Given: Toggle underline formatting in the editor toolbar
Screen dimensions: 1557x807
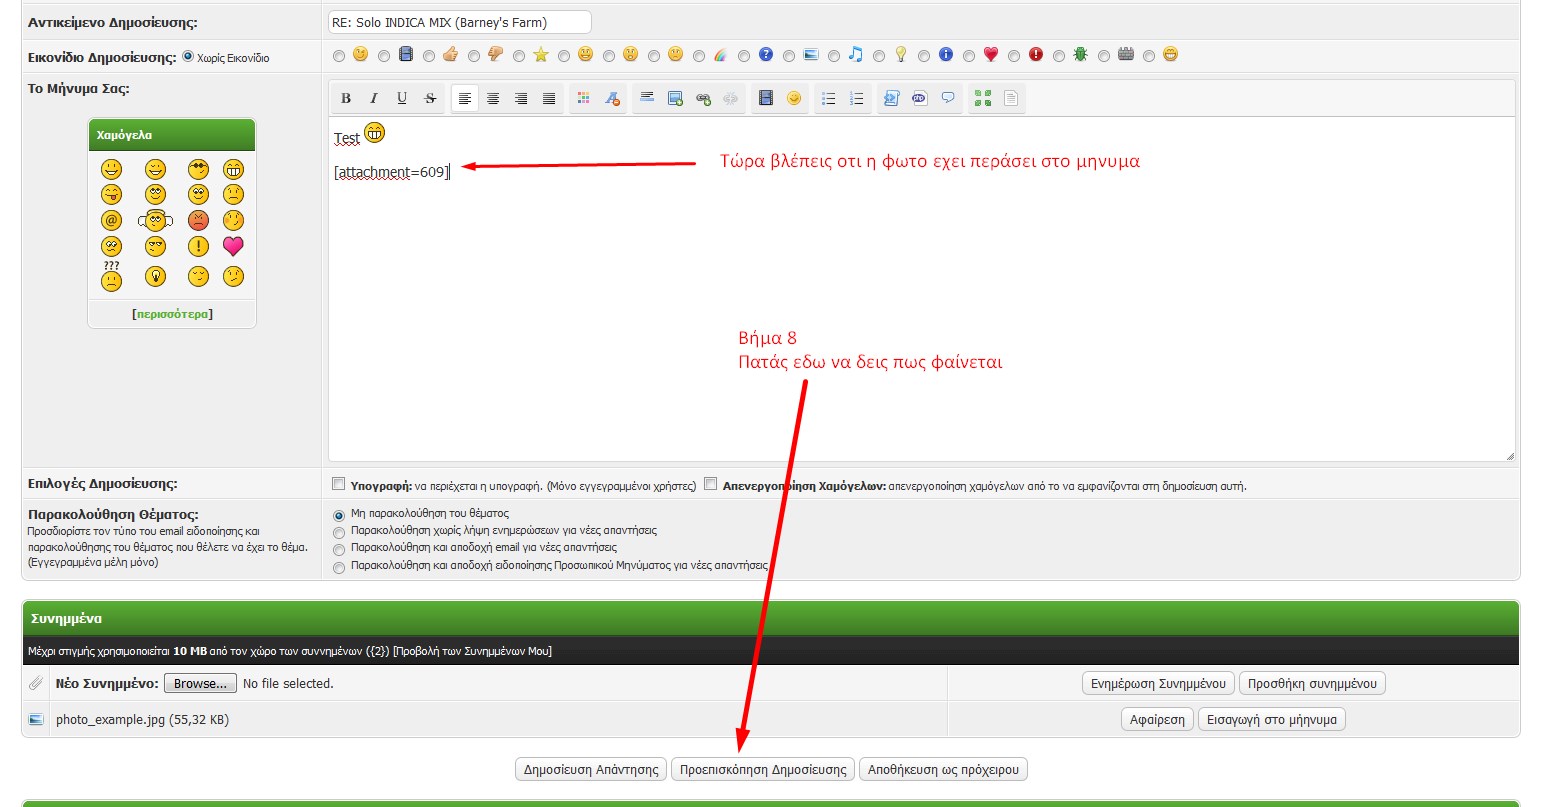Looking at the screenshot, I should click(402, 98).
